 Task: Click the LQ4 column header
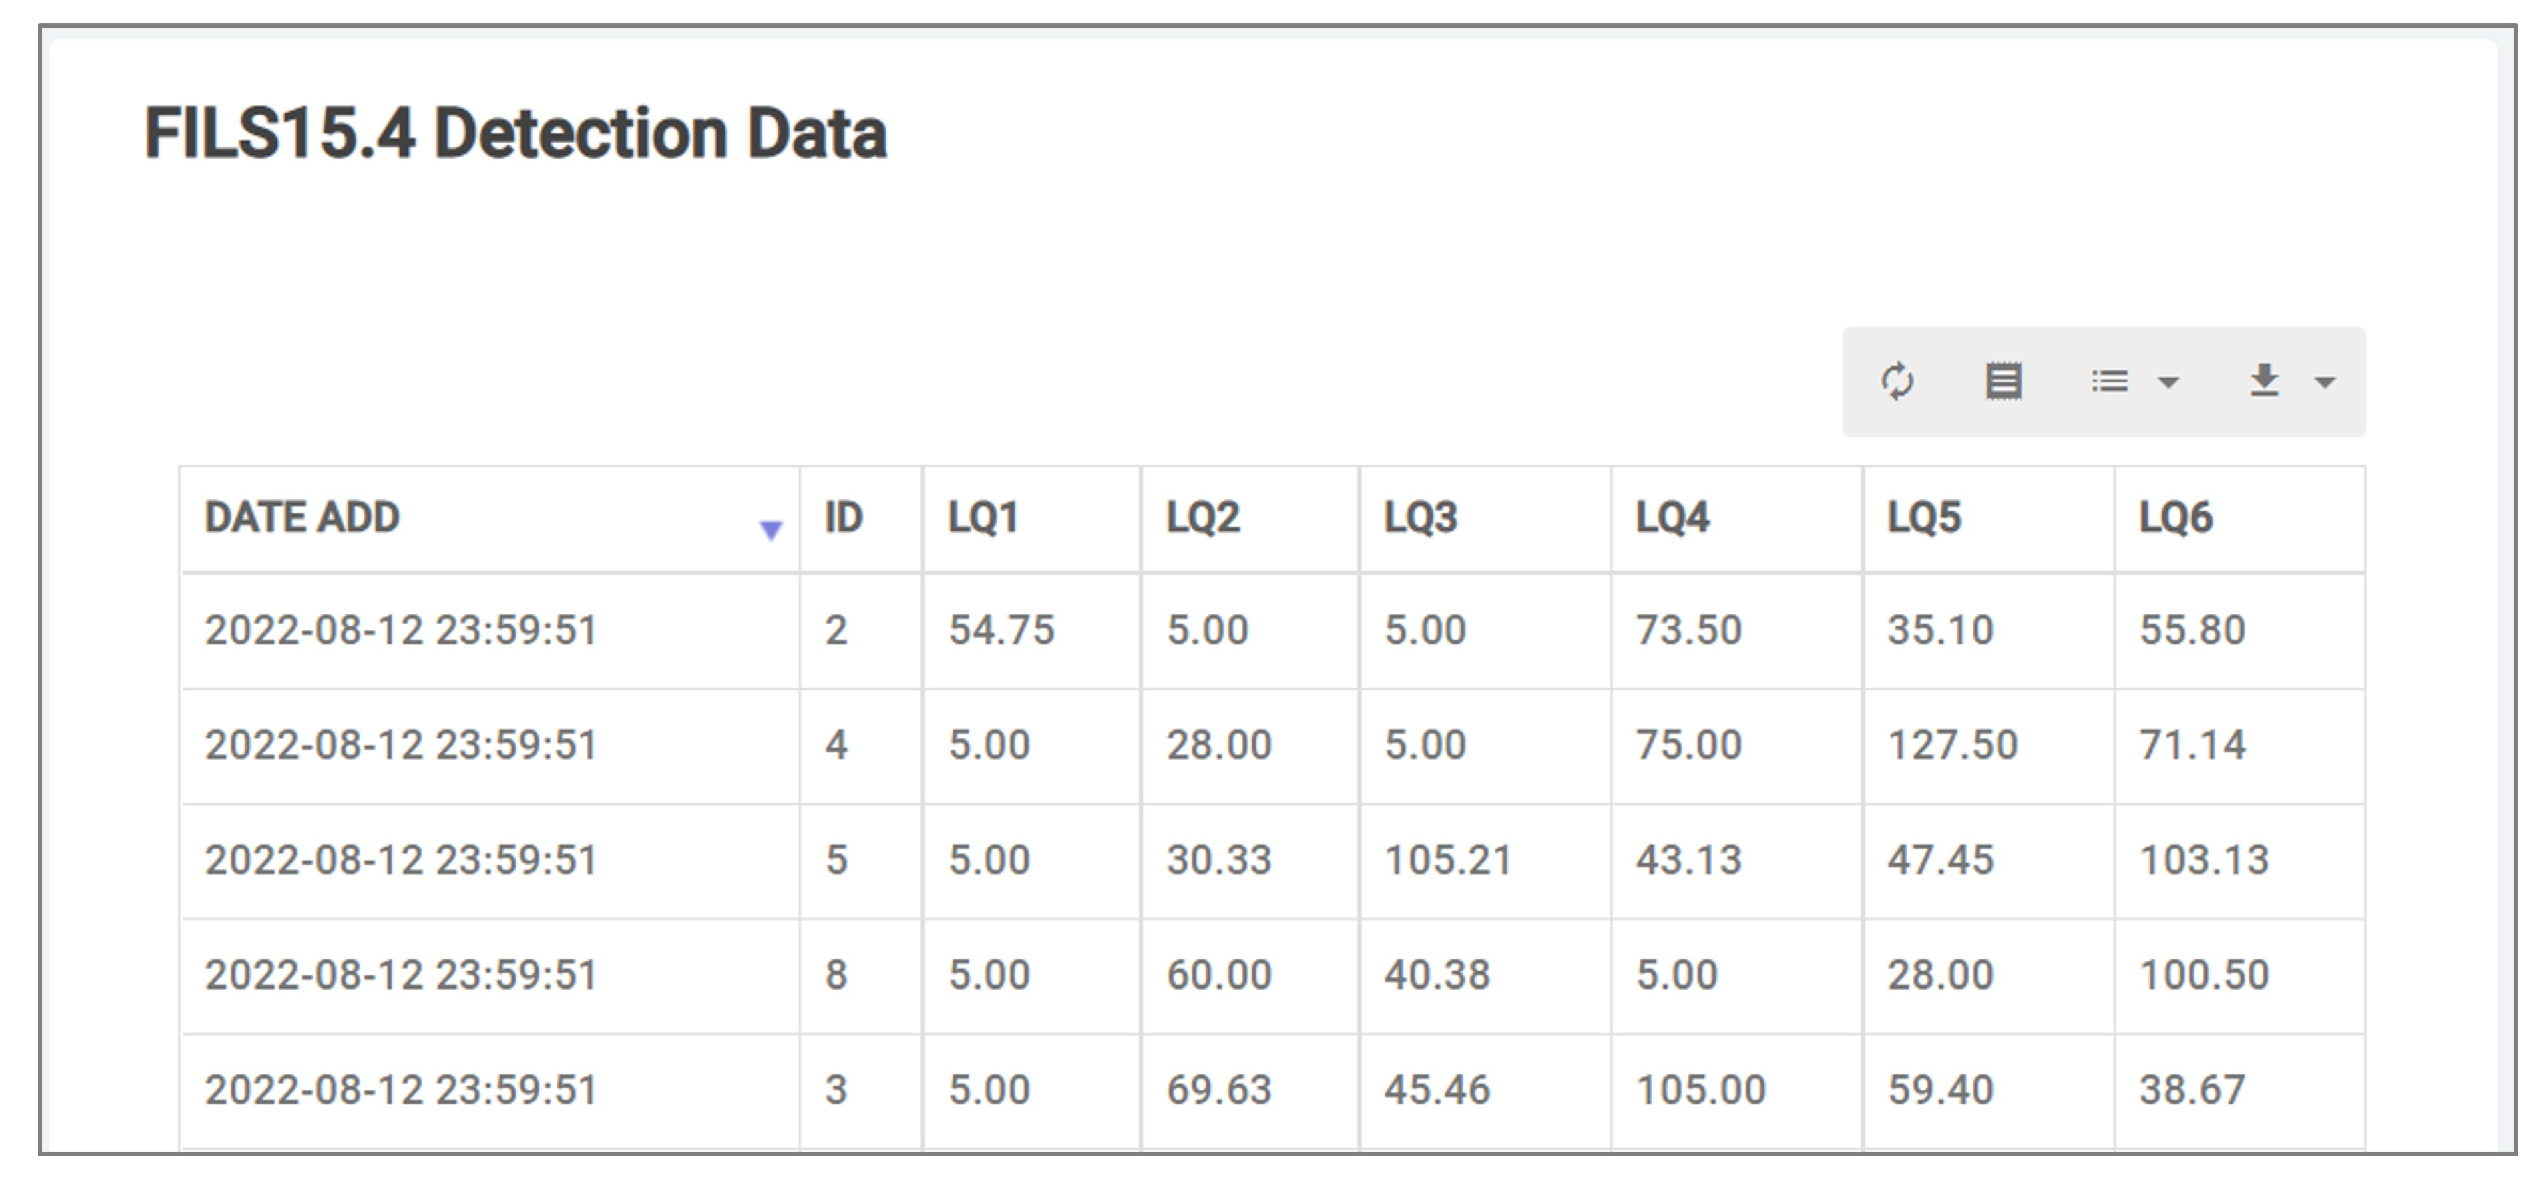1672,518
